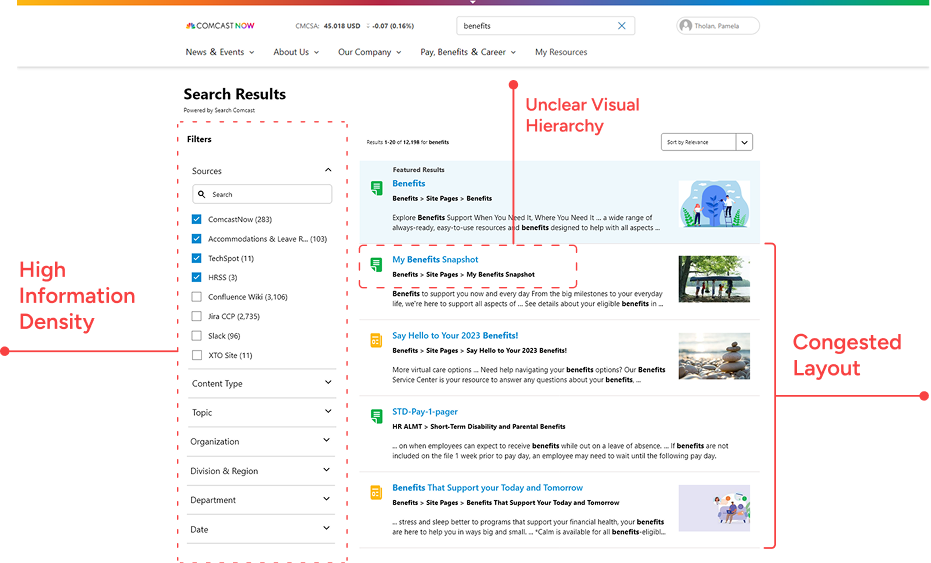Screen dimensions: 931x563
Task: Open Say Hello to Your 2023 Benefits!
Action: coord(455,336)
